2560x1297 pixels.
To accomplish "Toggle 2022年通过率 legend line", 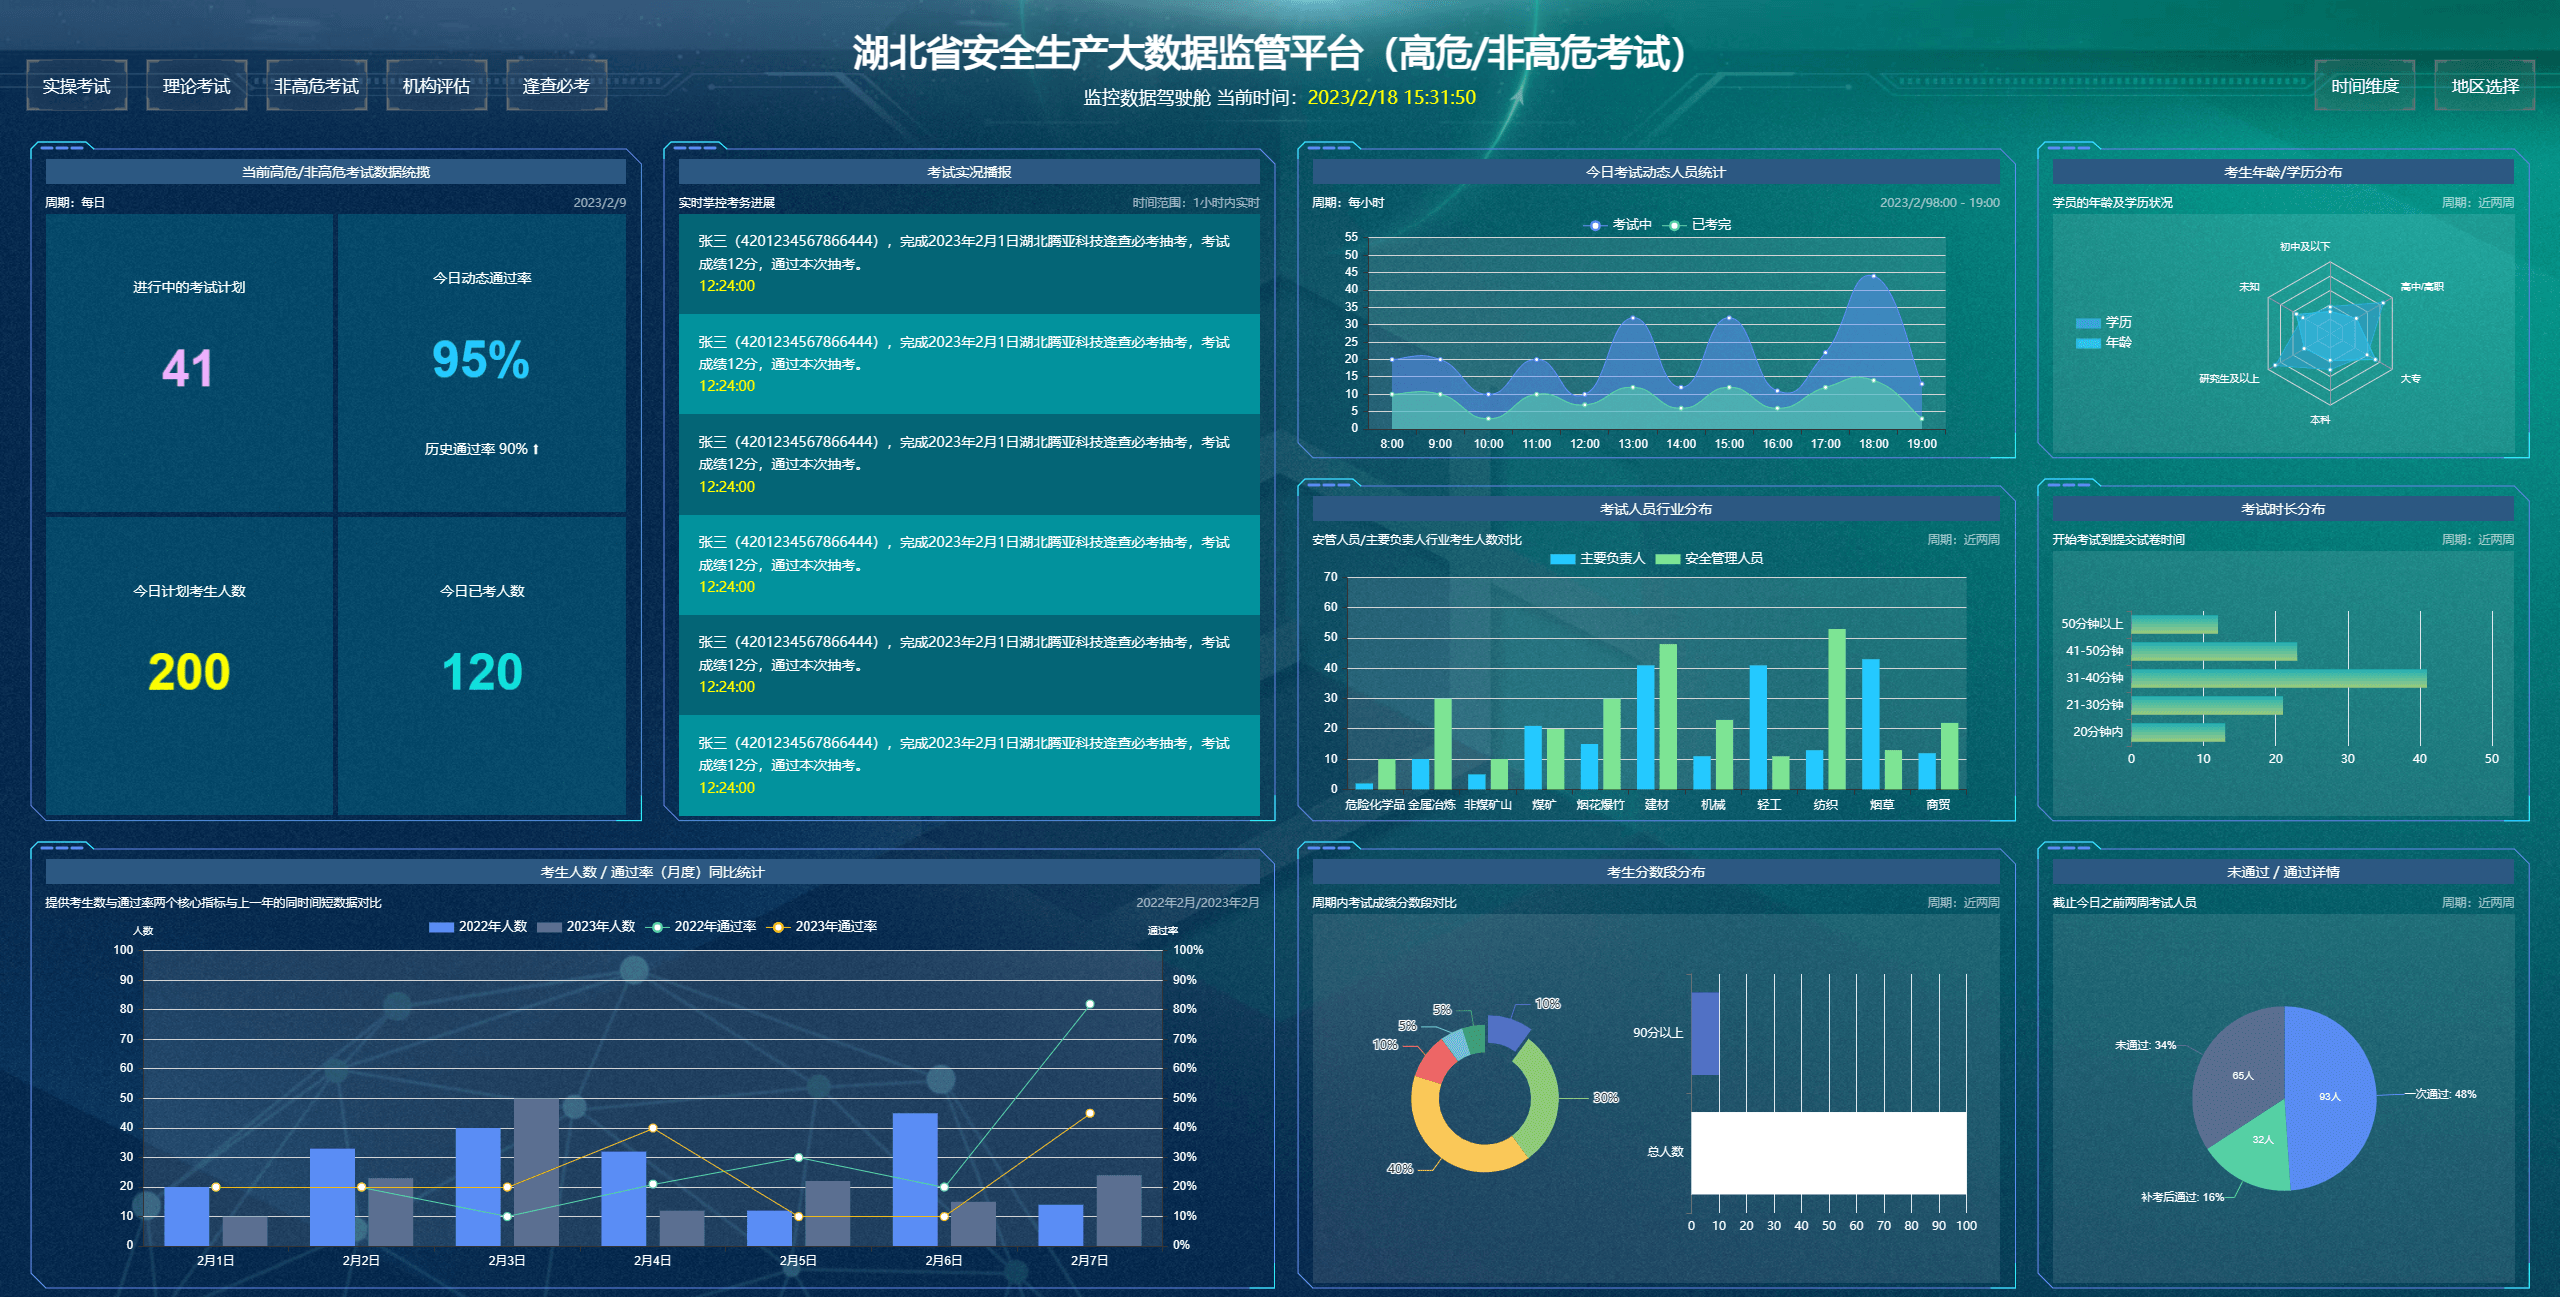I will coord(702,927).
